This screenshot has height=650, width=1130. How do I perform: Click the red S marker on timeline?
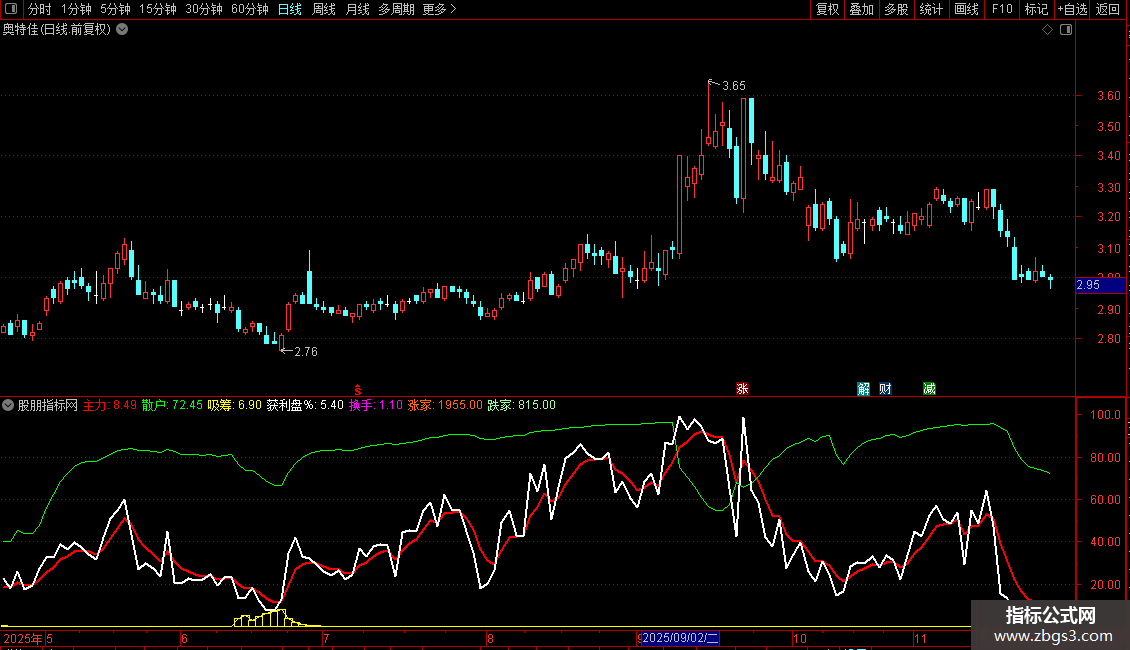tap(357, 390)
